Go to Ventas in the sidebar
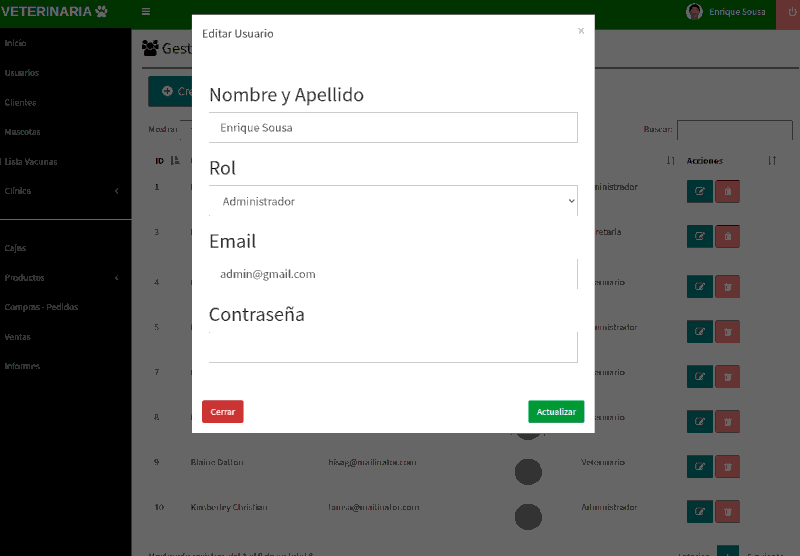Screen dimensions: 800x556 [x=18, y=337]
